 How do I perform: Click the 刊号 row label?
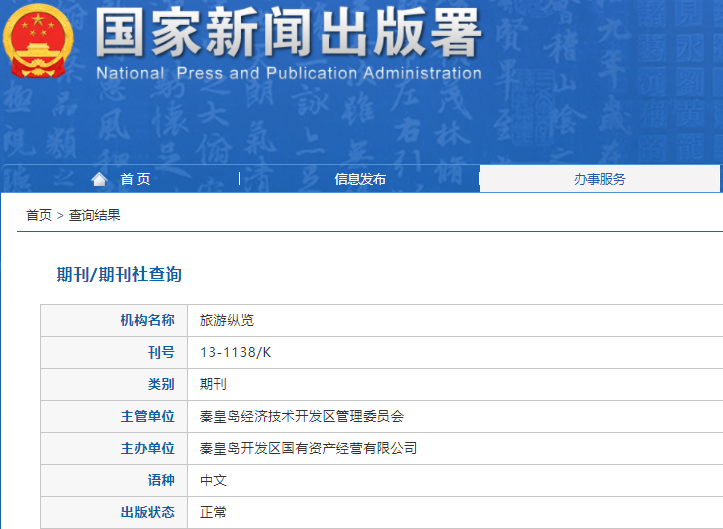click(x=160, y=352)
